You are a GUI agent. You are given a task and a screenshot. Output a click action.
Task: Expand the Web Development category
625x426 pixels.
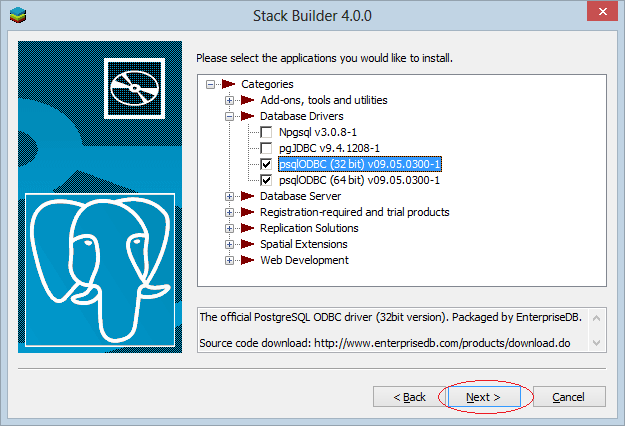point(229,260)
